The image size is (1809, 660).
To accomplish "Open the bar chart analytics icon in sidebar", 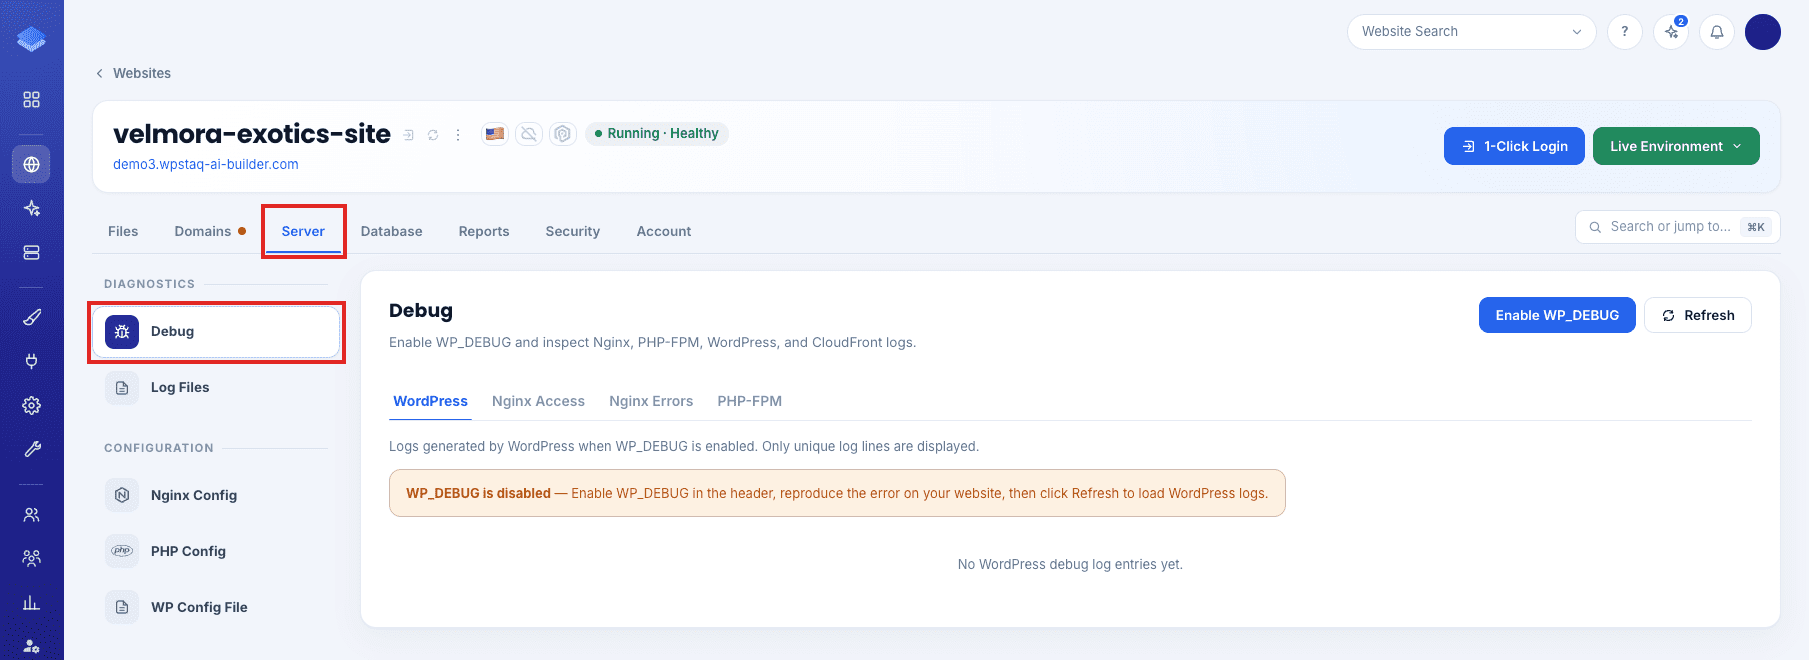I will (31, 602).
